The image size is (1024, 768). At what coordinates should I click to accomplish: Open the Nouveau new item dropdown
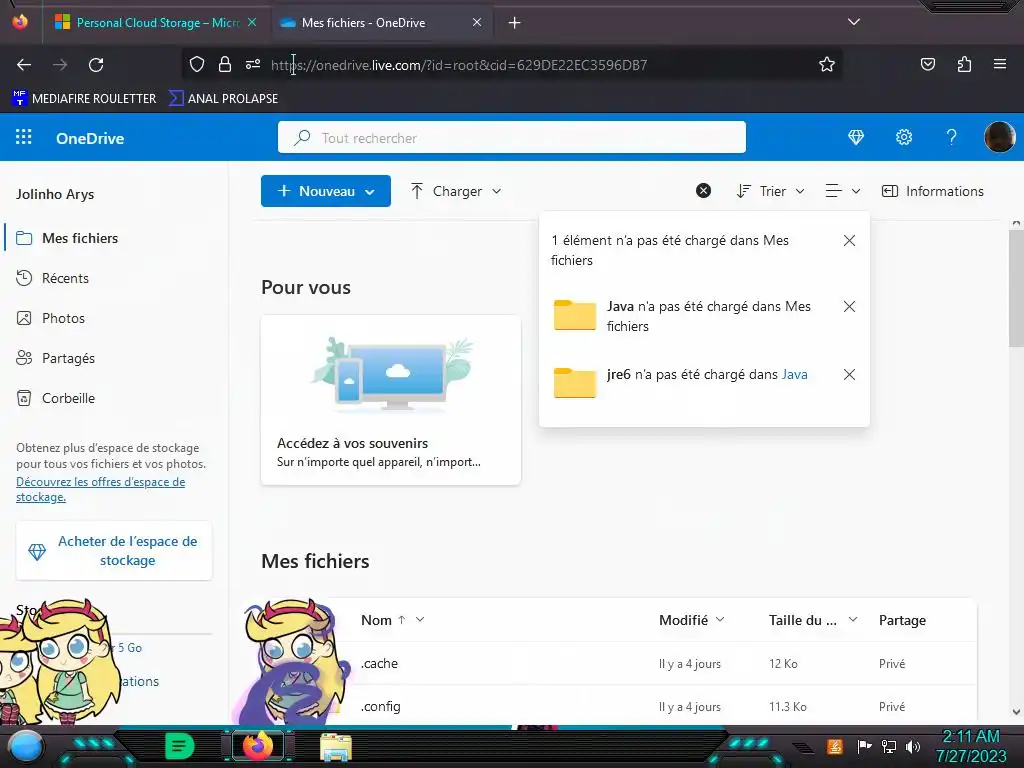[x=326, y=191]
